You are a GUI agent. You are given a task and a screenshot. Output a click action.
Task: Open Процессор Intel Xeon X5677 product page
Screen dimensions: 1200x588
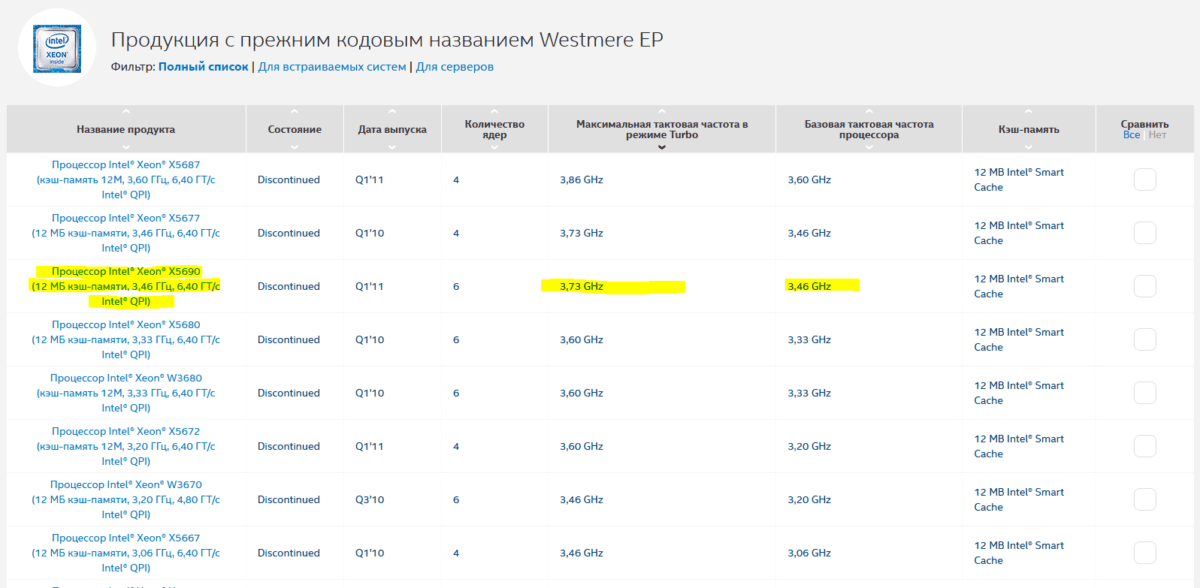(126, 233)
